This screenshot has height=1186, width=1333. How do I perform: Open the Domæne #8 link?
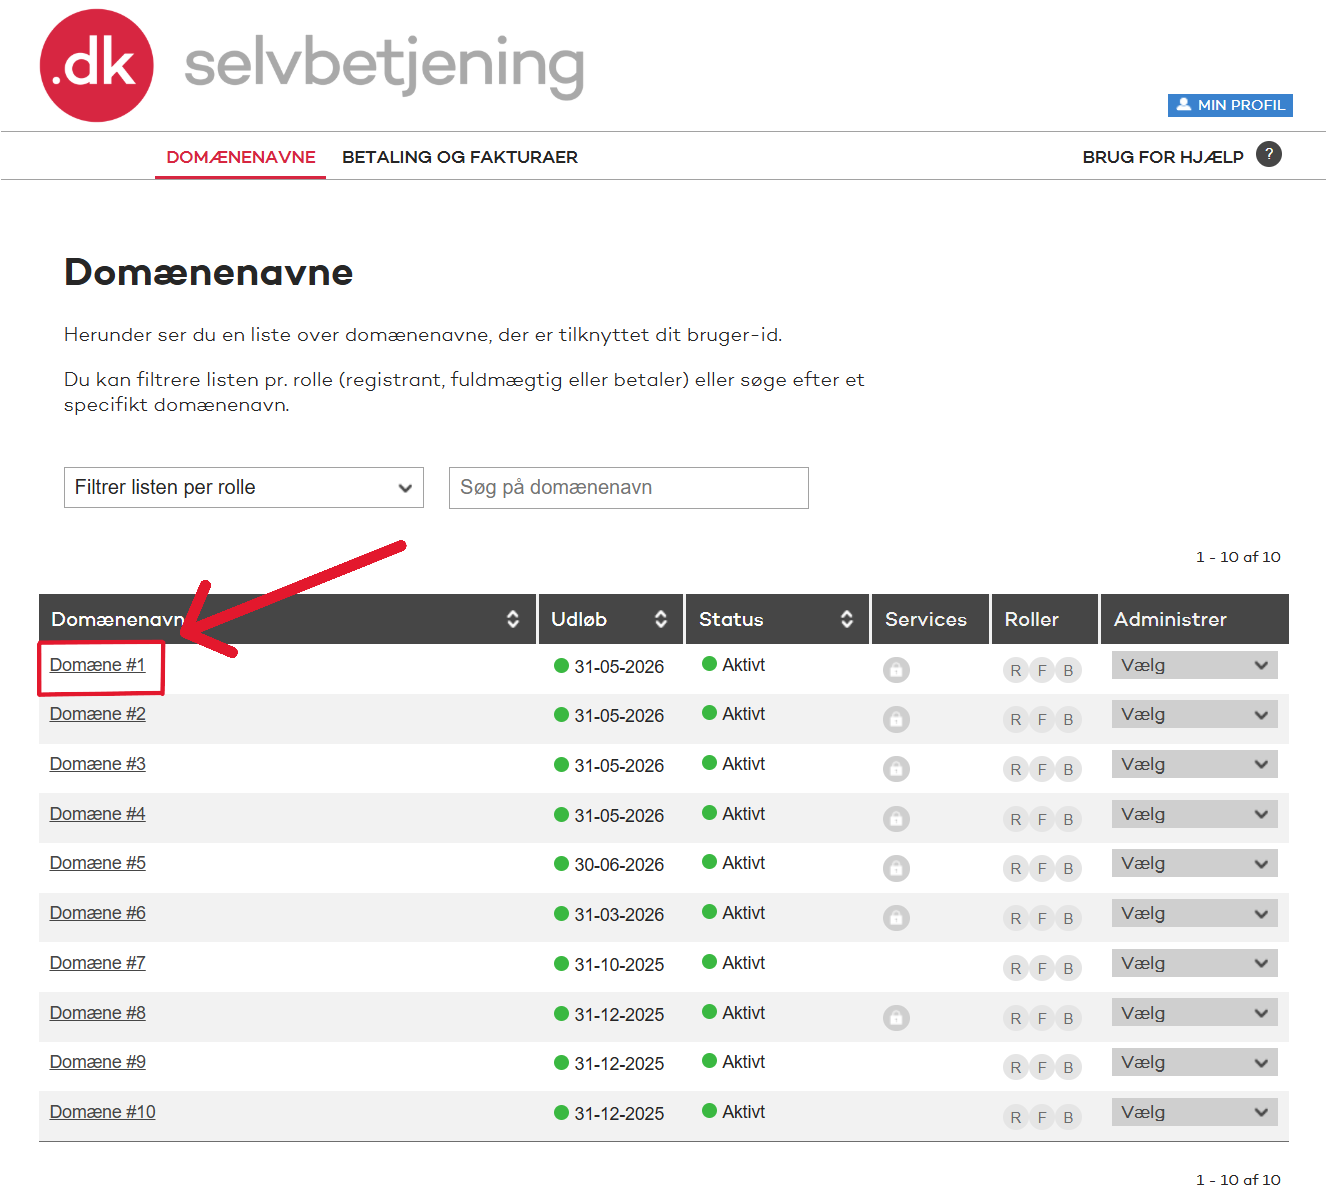pos(98,1013)
